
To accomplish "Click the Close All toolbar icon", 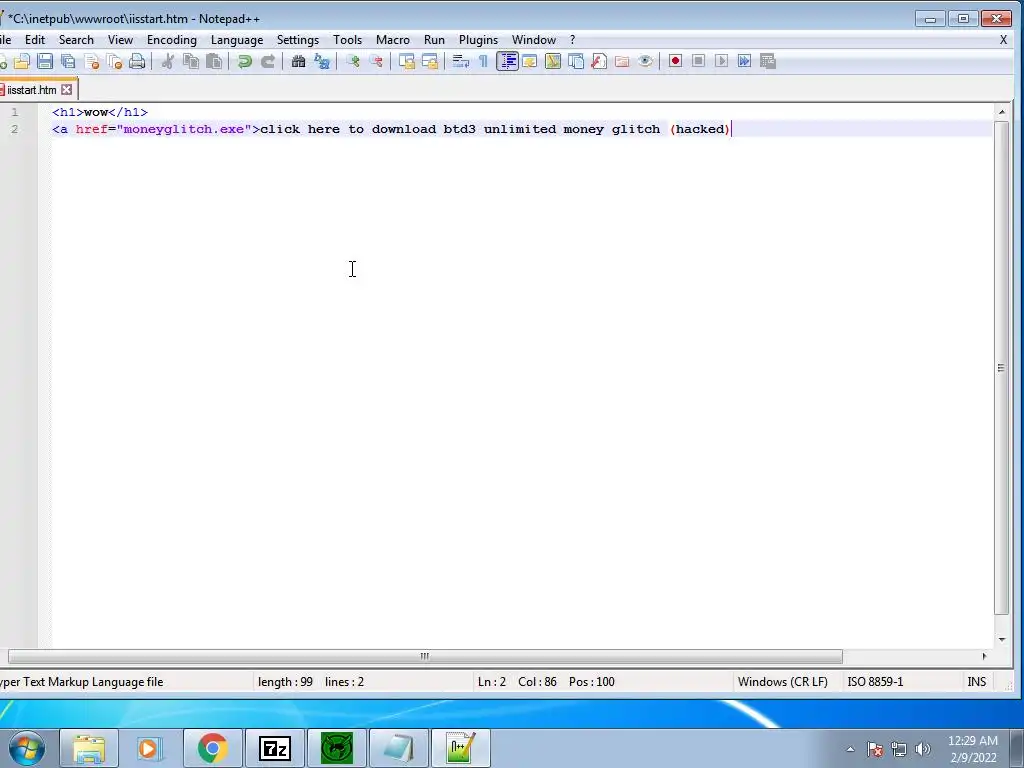I will 114,61.
